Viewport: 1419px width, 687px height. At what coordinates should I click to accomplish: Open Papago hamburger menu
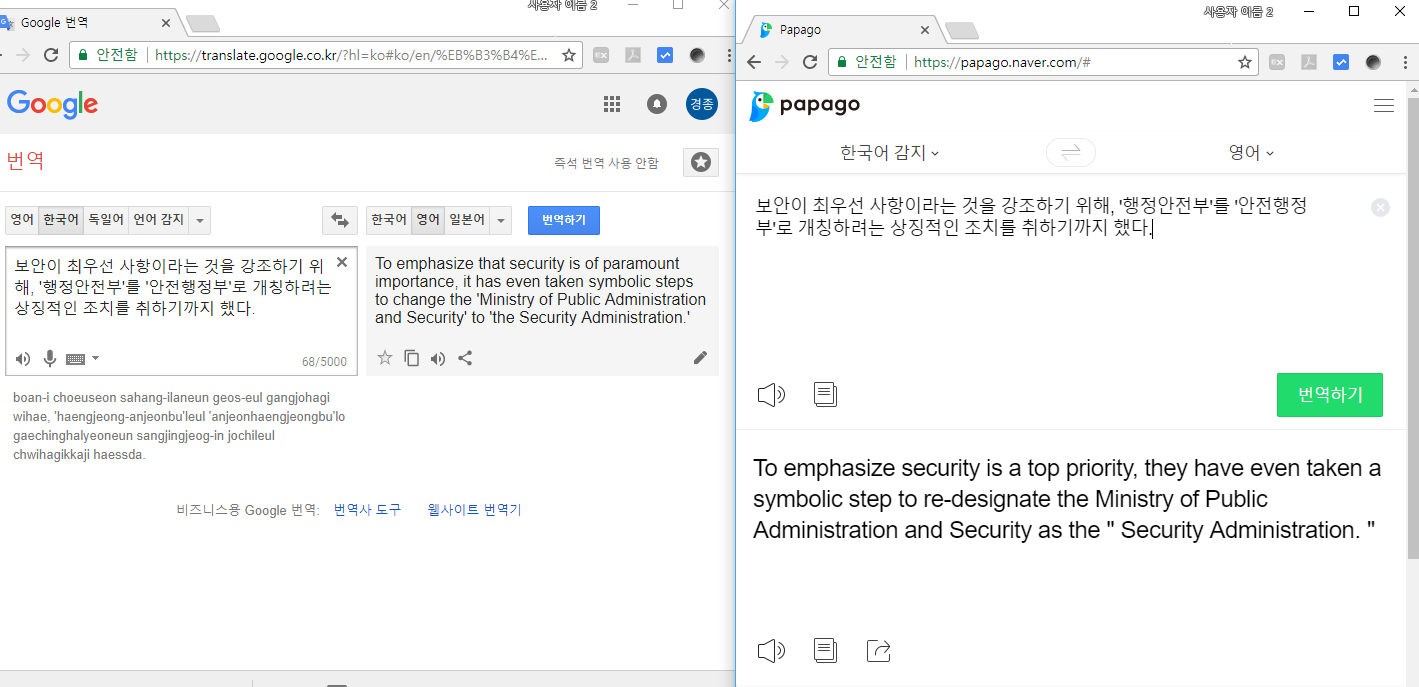(x=1384, y=105)
